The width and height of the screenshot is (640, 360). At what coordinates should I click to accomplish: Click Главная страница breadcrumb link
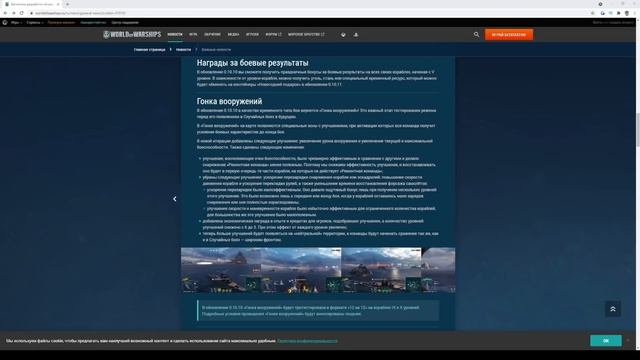[149, 49]
